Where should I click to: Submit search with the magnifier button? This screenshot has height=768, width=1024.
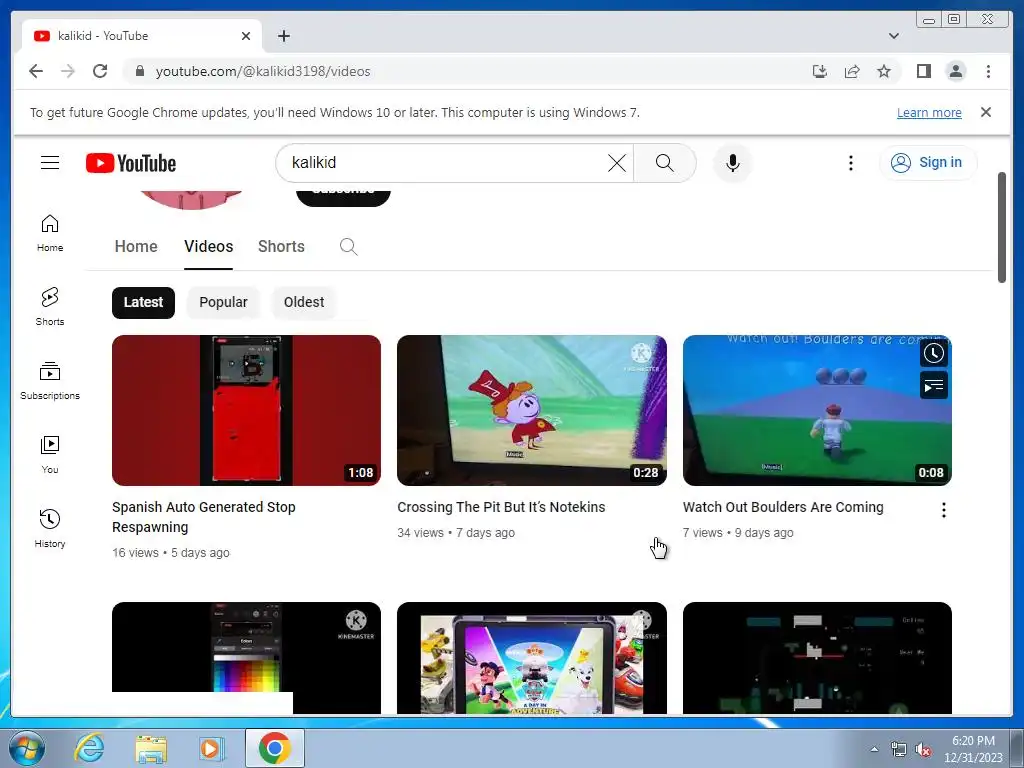(664, 163)
